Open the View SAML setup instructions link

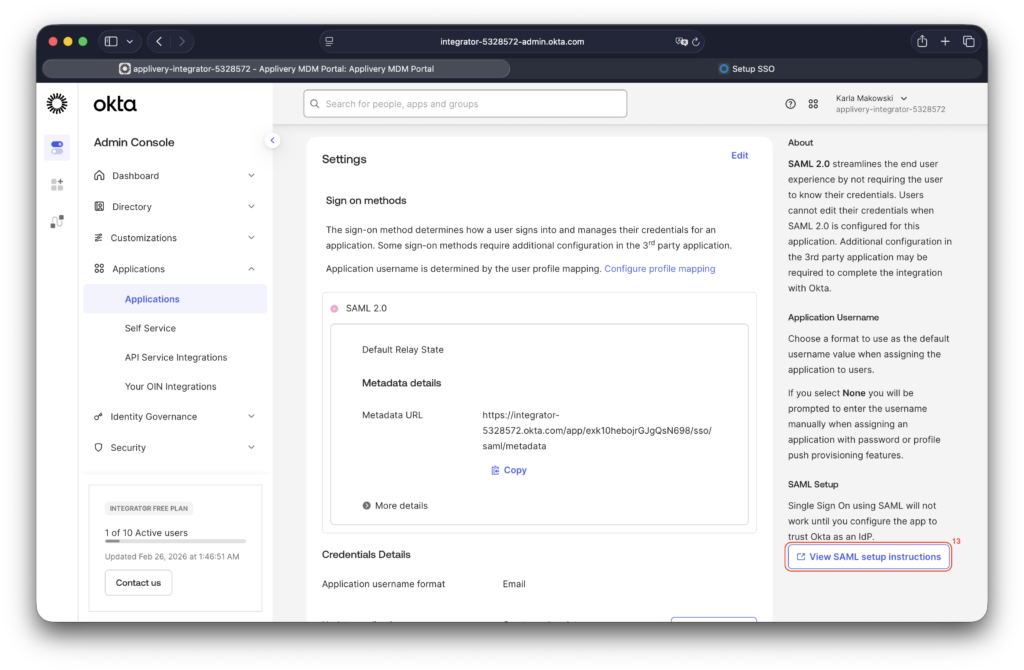coord(868,557)
